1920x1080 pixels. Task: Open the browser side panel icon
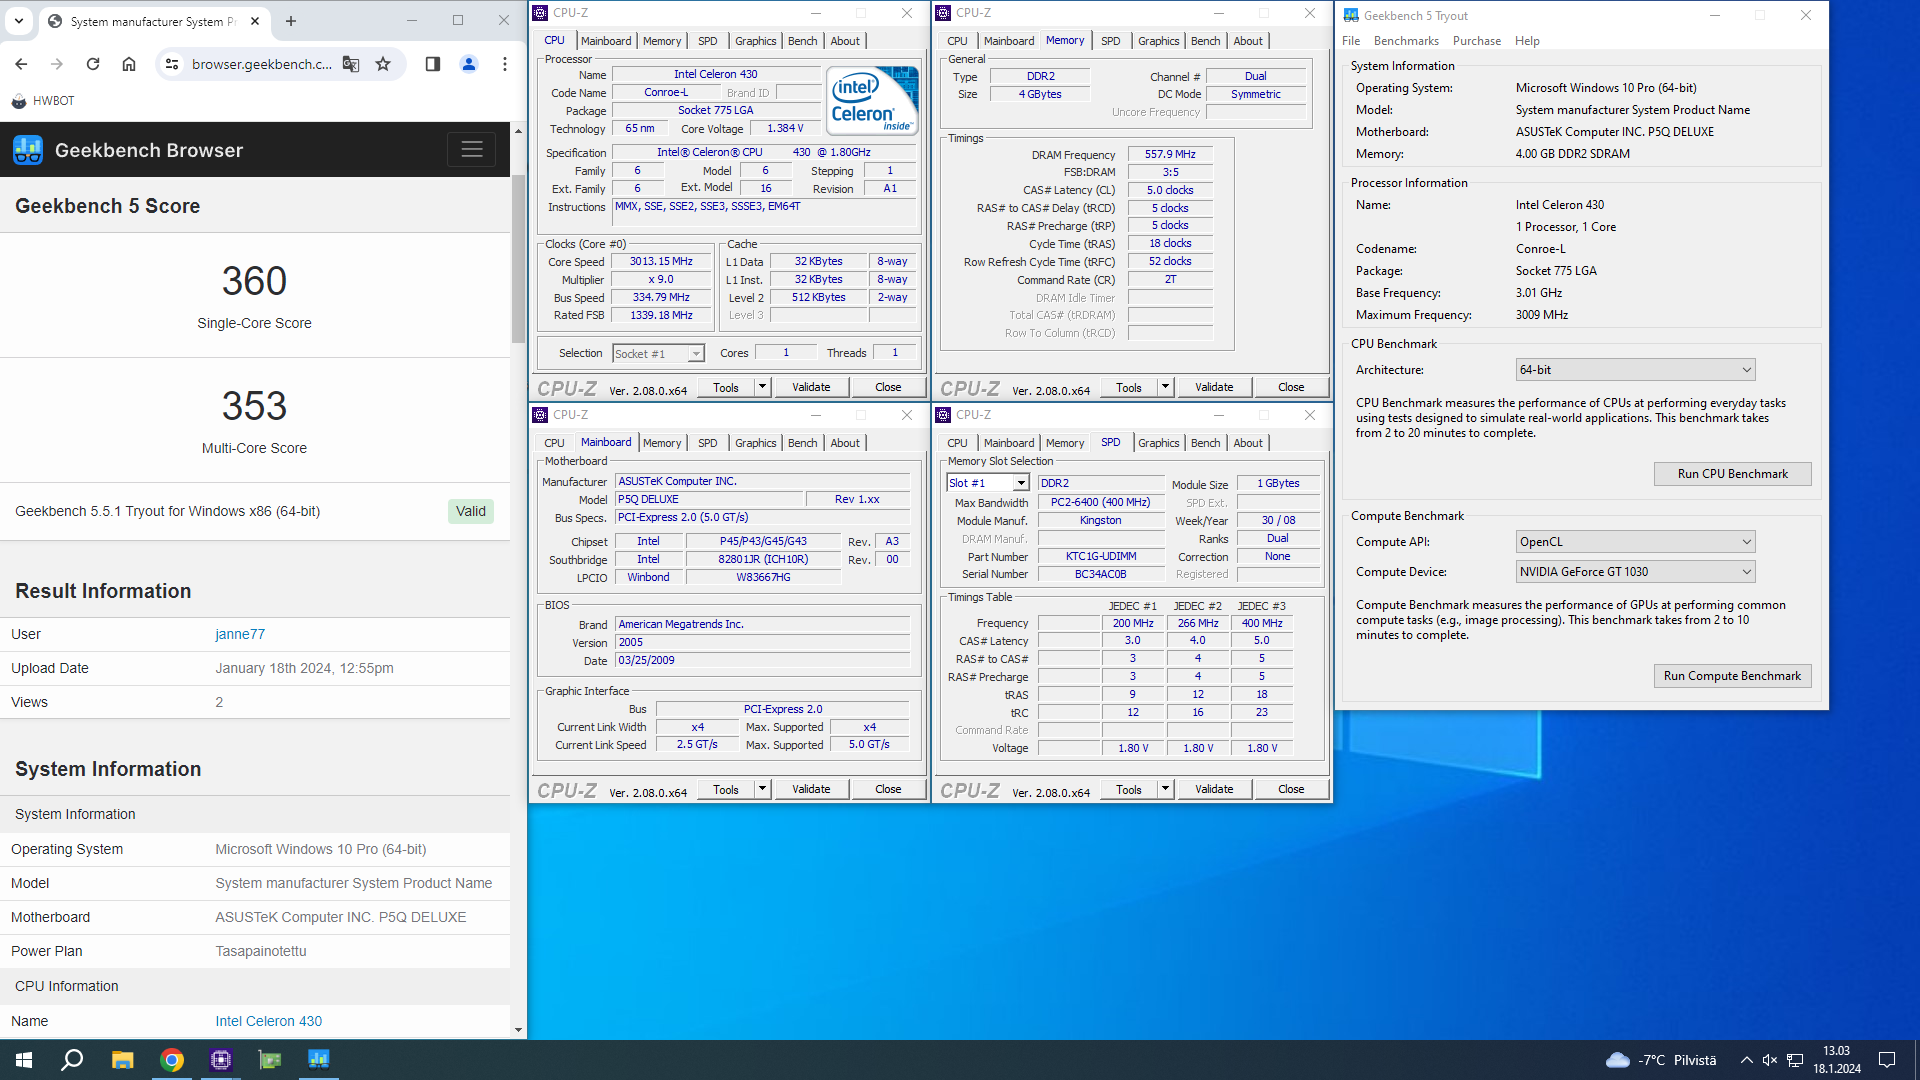tap(432, 64)
